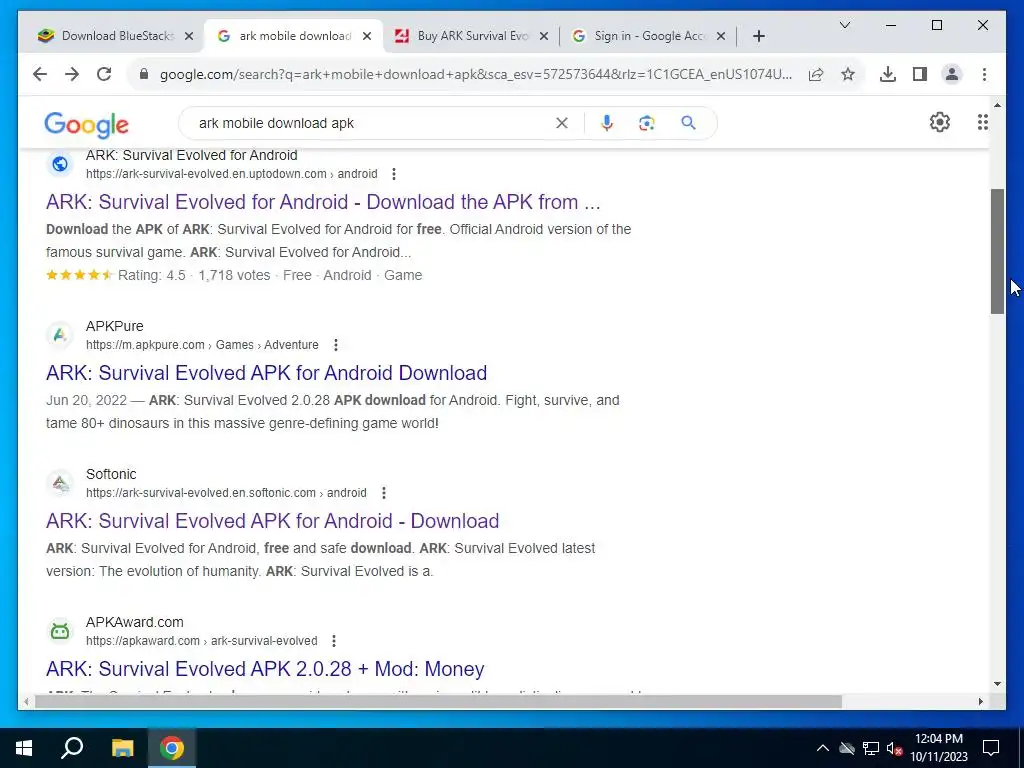View site information via the lock icon
The width and height of the screenshot is (1024, 768).
point(144,74)
